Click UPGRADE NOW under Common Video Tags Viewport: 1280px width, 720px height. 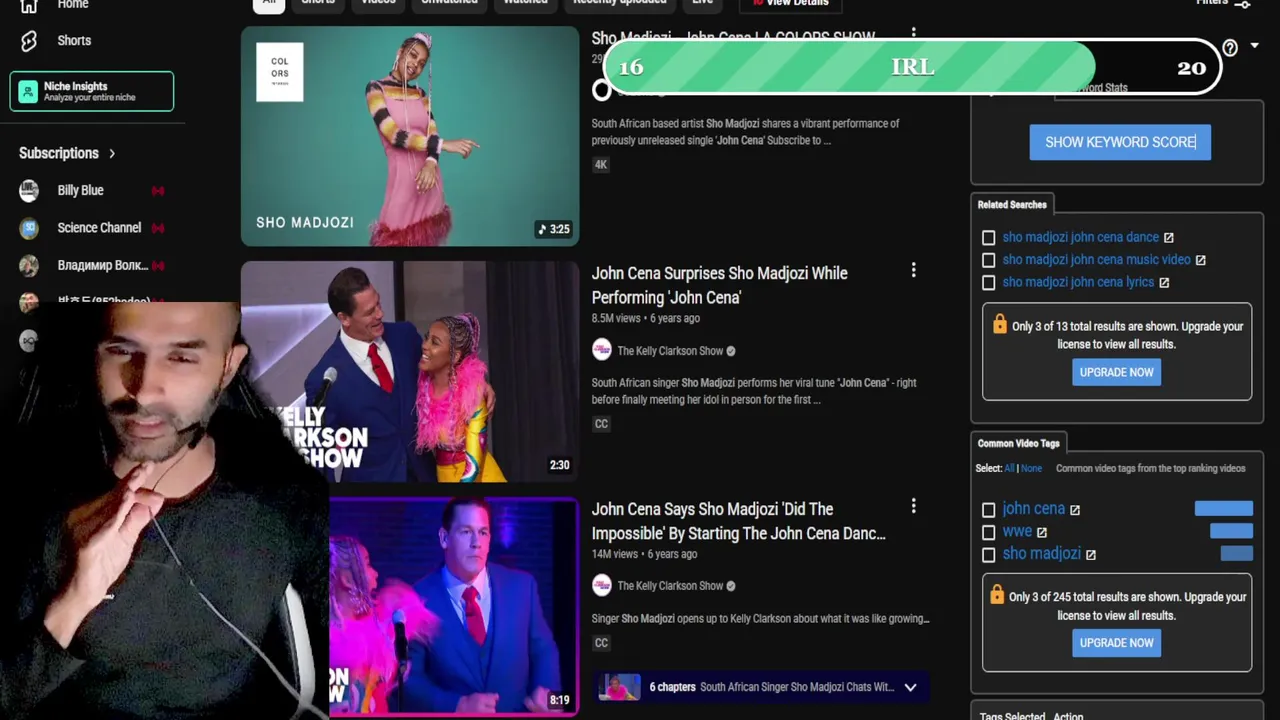point(1116,643)
